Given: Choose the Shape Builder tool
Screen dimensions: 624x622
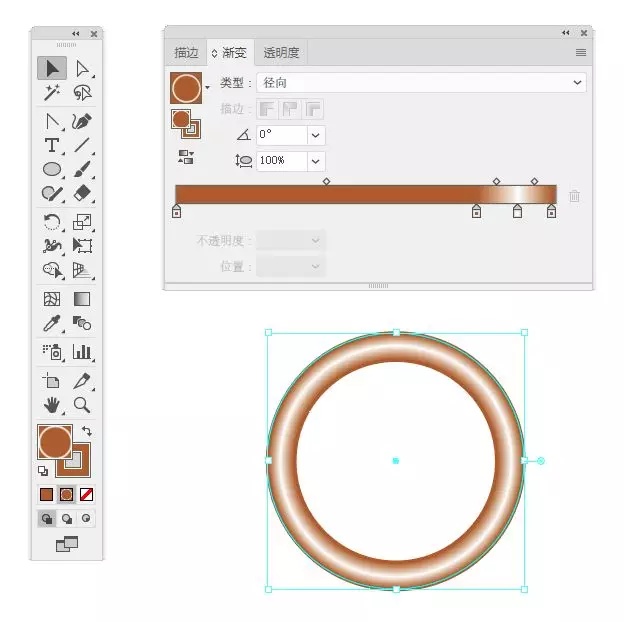Looking at the screenshot, I should [x=53, y=270].
